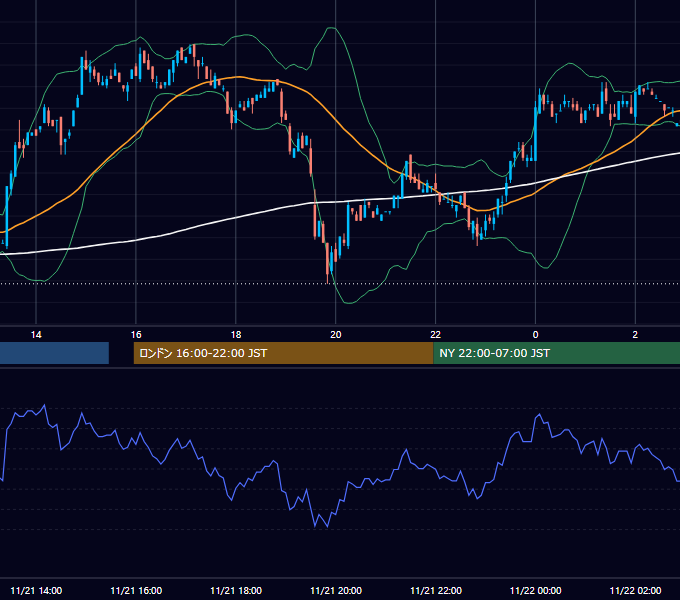Screen dimensions: 680x600
Task: Click the 22 hour label on price chart
Action: [x=435, y=335]
